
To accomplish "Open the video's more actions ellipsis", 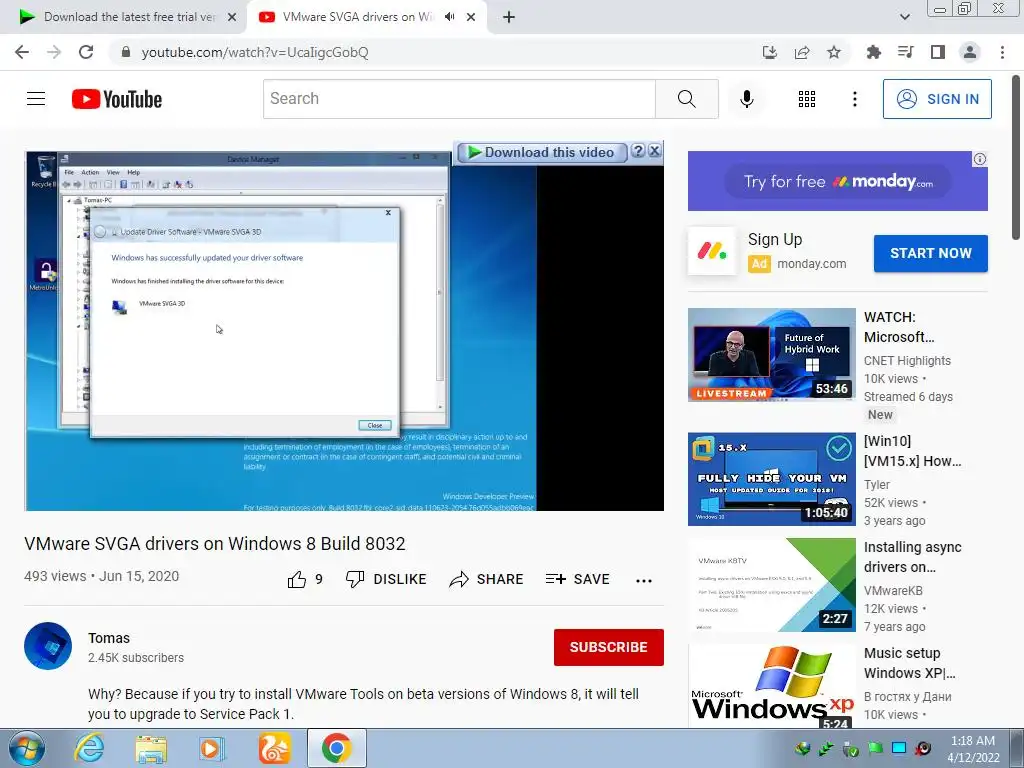I will pyautogui.click(x=643, y=580).
